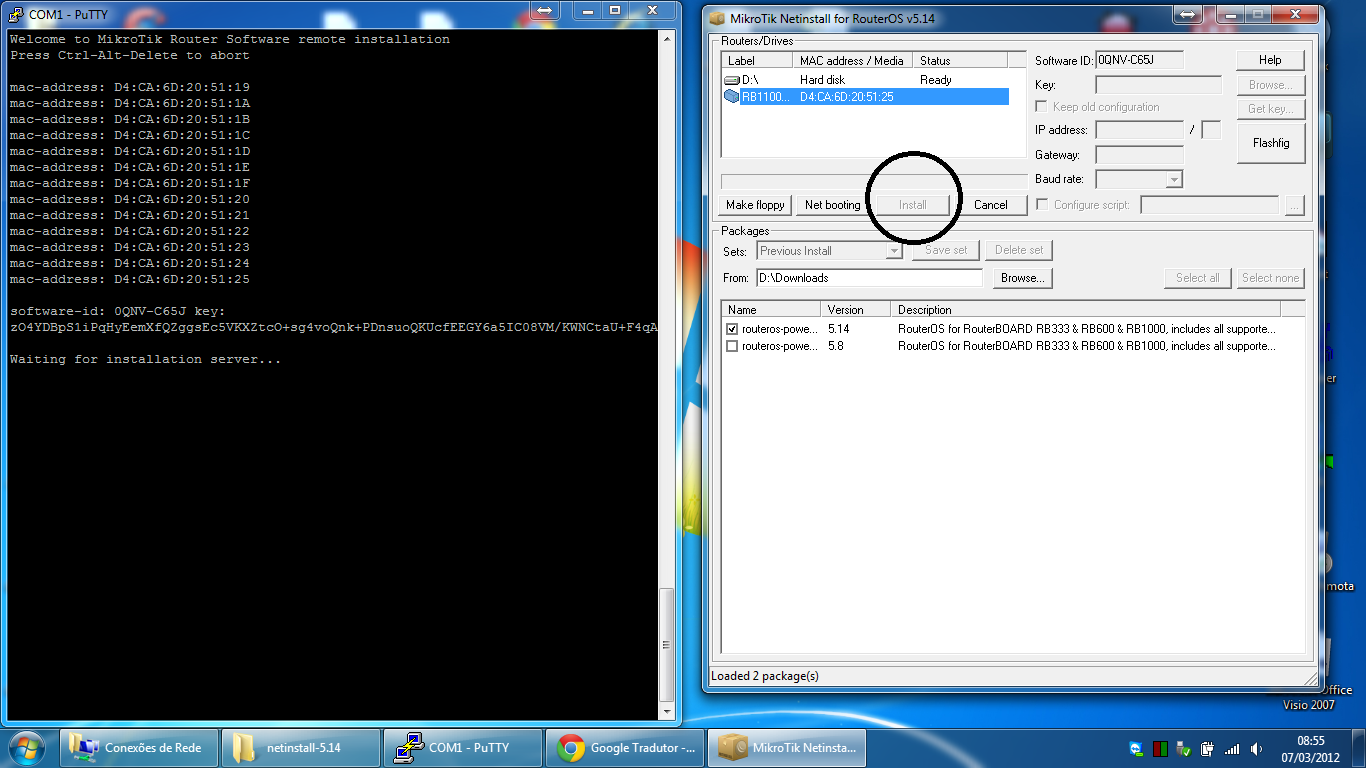This screenshot has width=1366, height=768.
Task: Click the Show desktop button
Action: [x=1358, y=748]
